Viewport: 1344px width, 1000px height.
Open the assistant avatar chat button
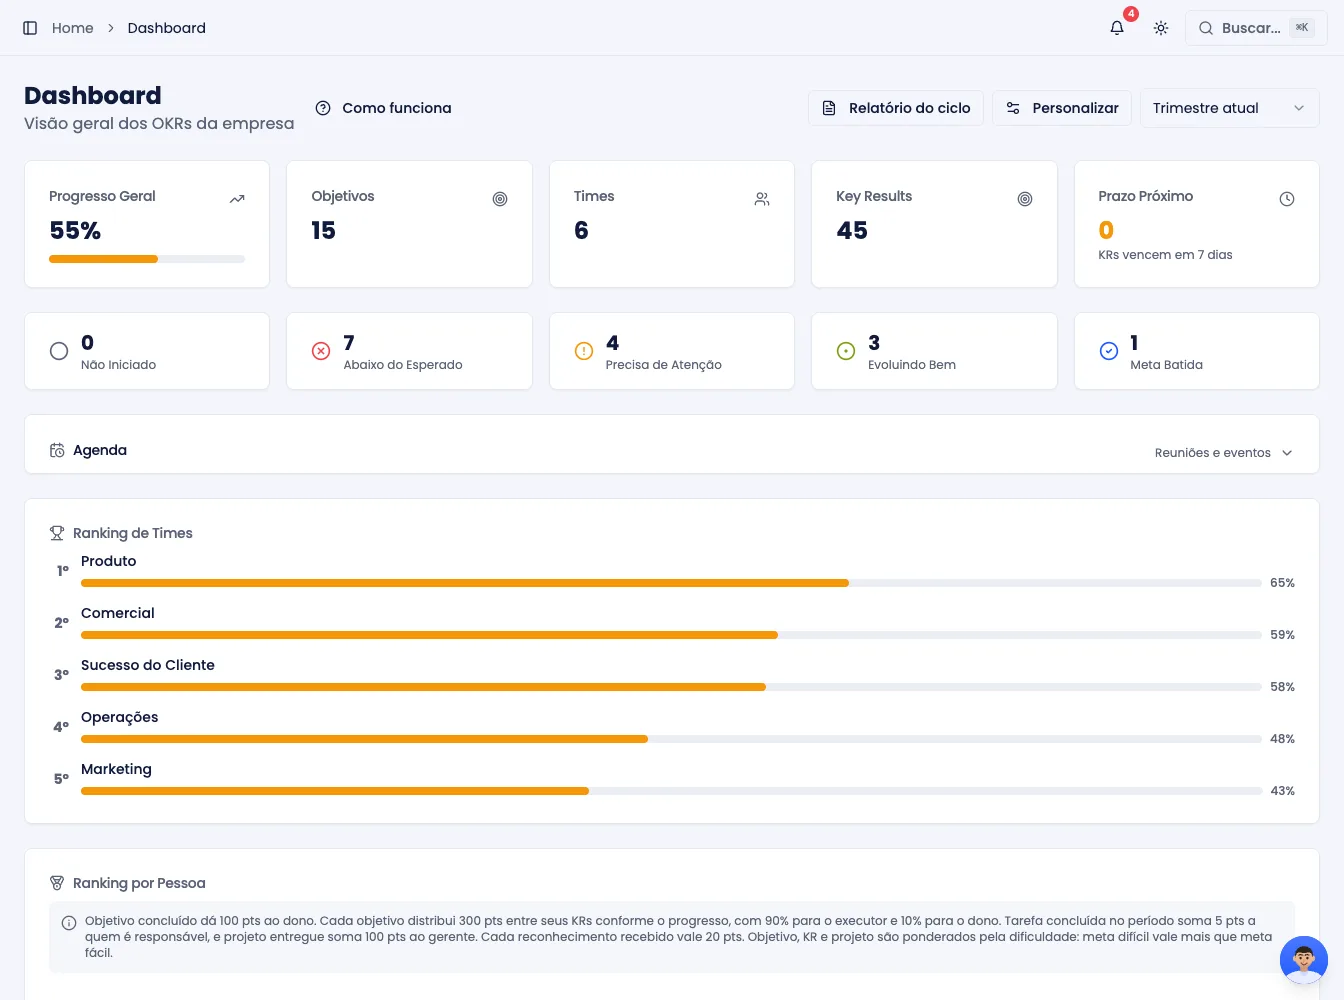pyautogui.click(x=1304, y=960)
